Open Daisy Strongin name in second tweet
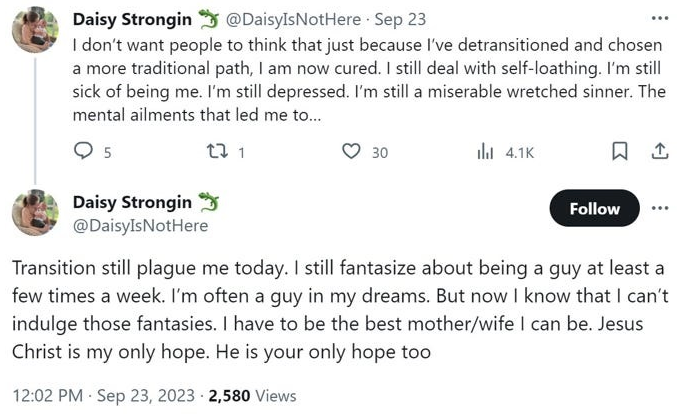Screen dimensions: 682x419 (x=132, y=202)
